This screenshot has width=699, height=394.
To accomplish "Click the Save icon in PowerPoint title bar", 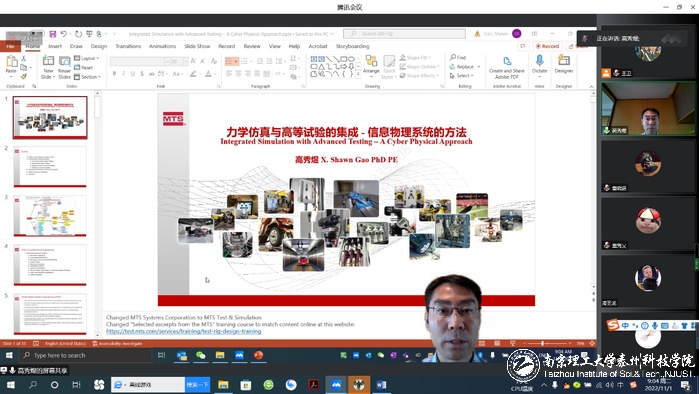I will click(53, 34).
